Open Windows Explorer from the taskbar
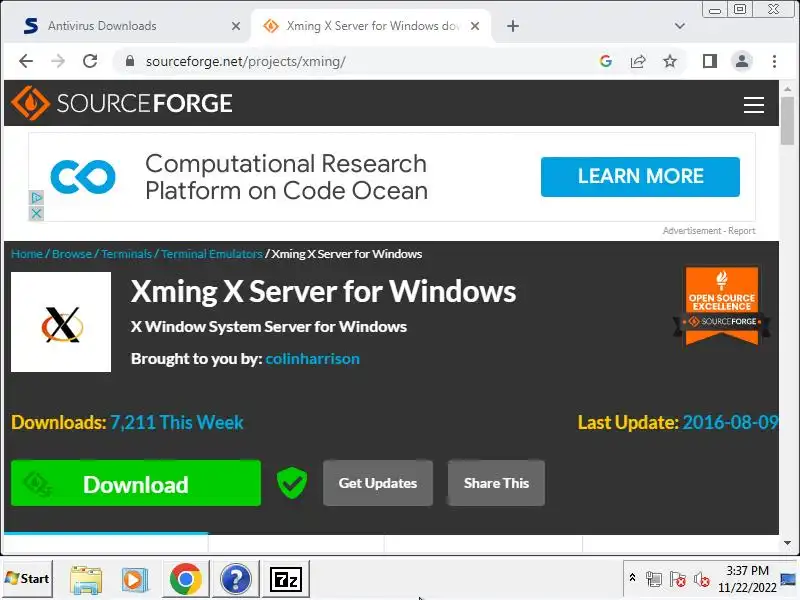 coord(86,580)
